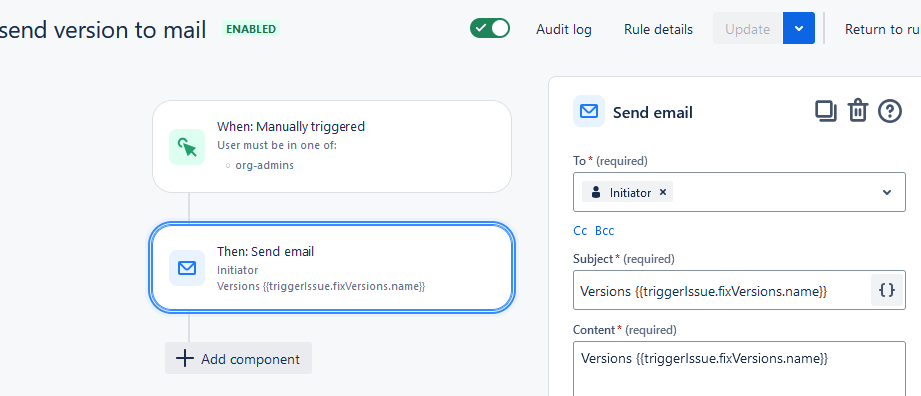Click the envelope icon beside Send email heading

589,111
